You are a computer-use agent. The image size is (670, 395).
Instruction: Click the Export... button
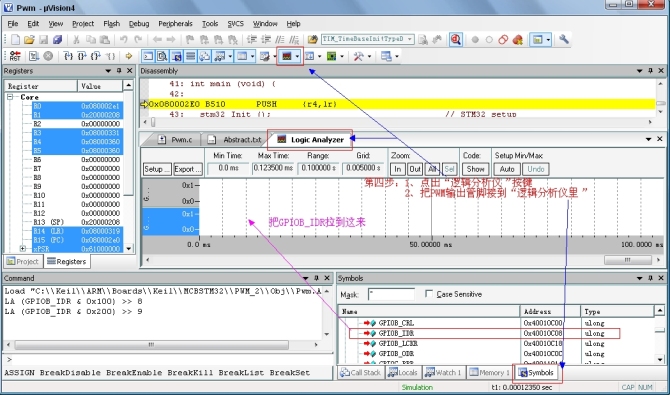[x=188, y=169]
